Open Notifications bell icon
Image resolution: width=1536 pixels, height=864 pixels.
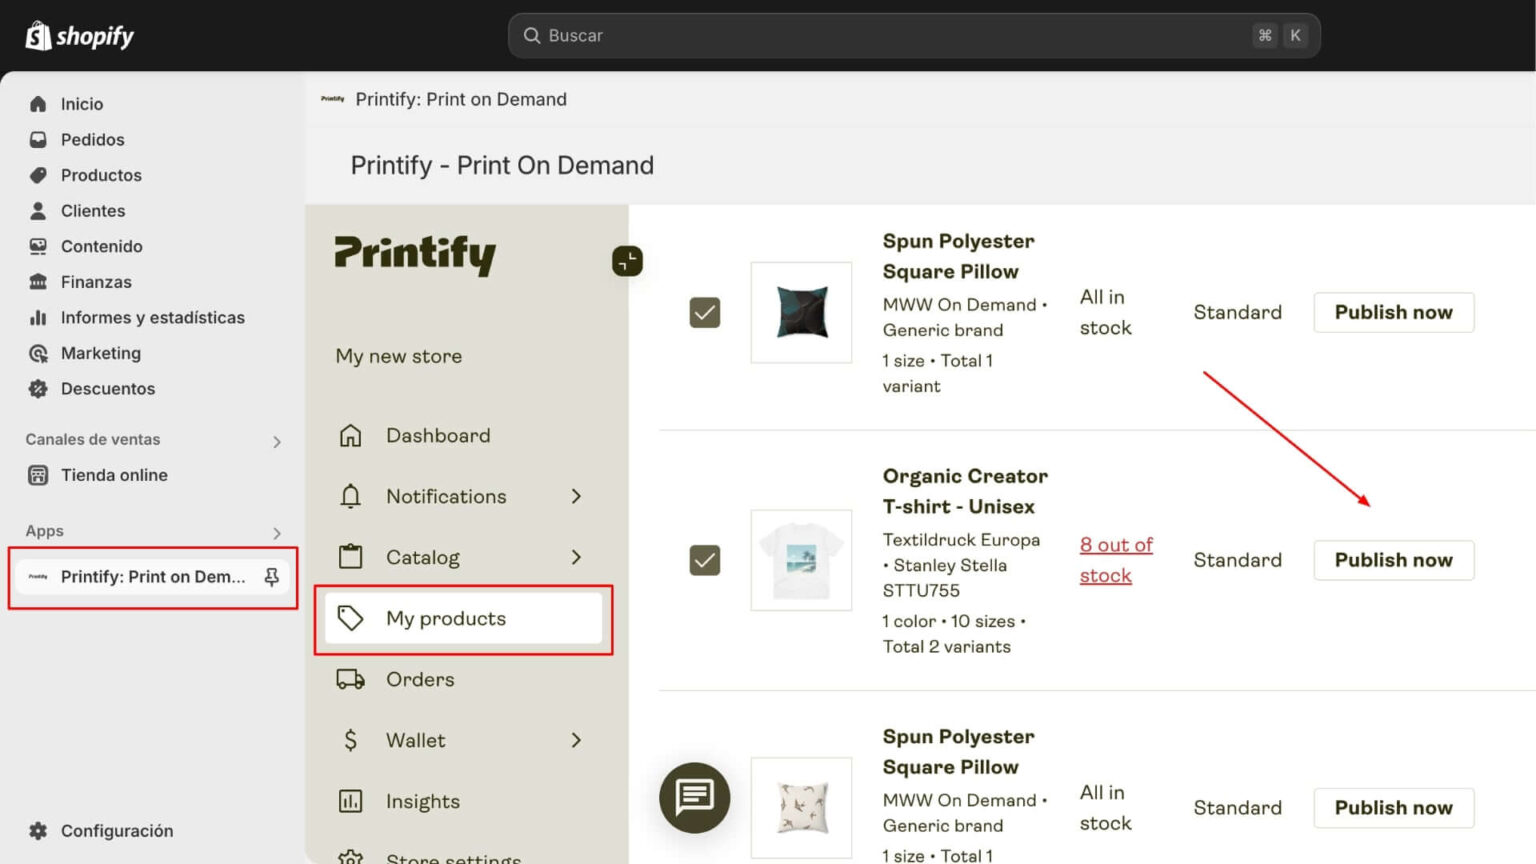coord(350,497)
